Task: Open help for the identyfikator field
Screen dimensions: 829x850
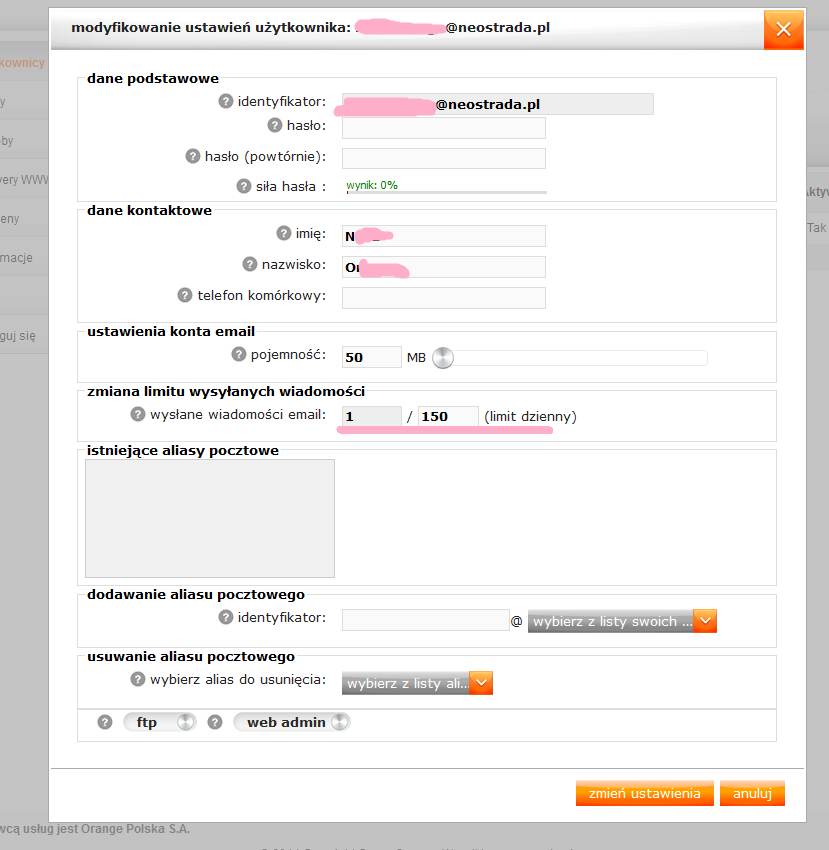Action: [x=227, y=103]
